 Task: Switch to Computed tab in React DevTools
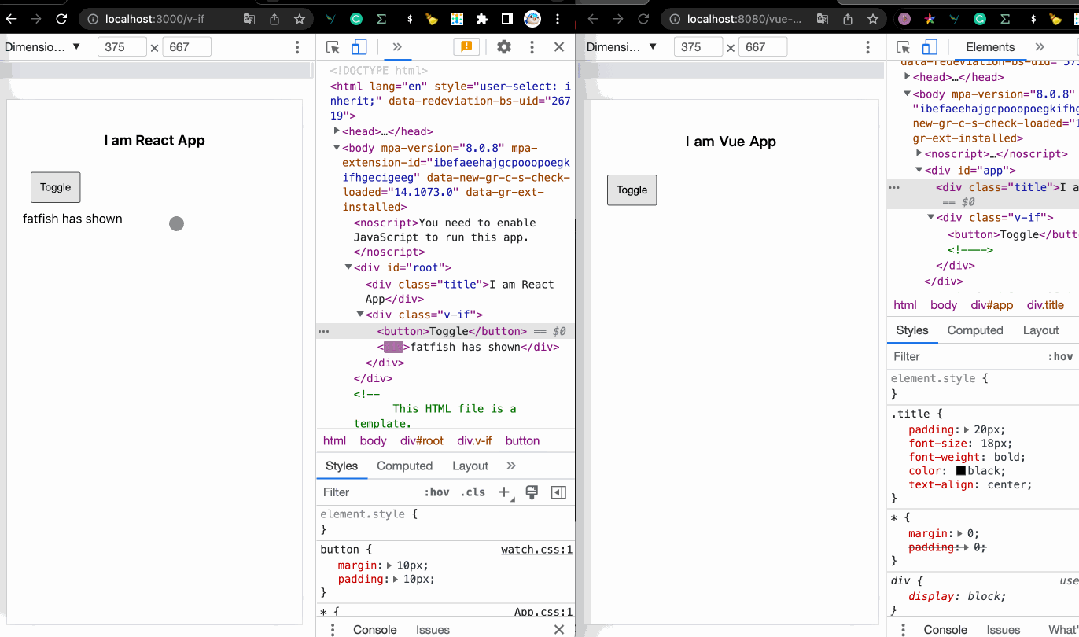(x=405, y=466)
